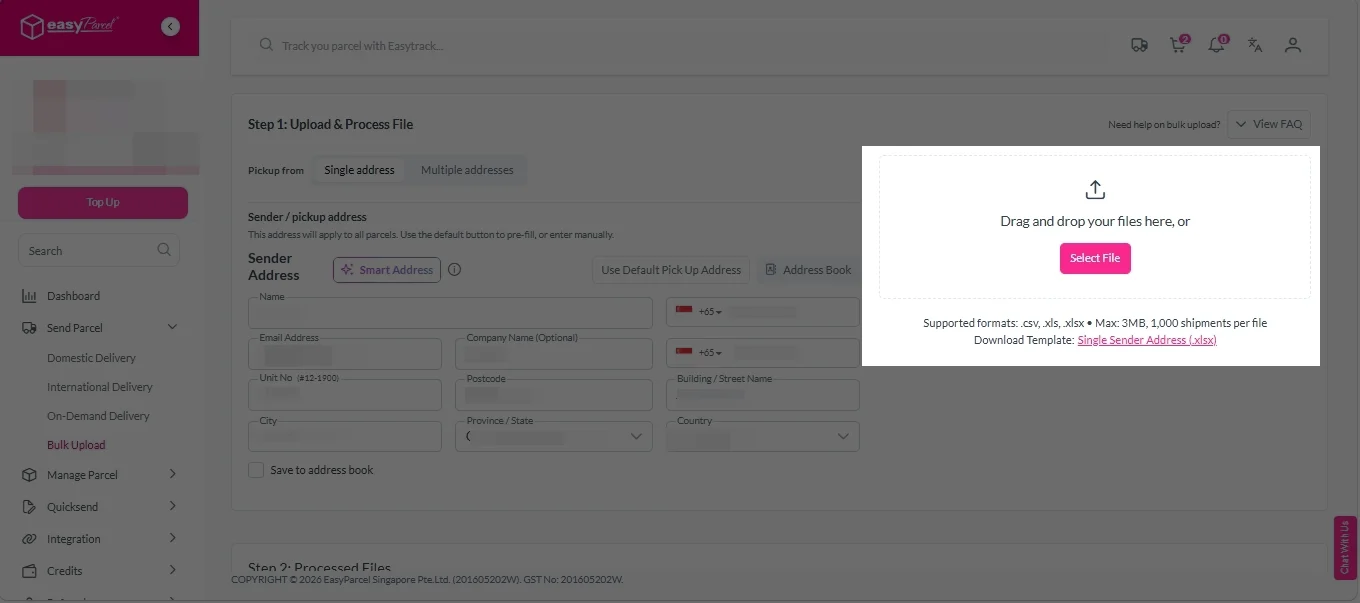Enable Save to address book
The height and width of the screenshot is (603, 1360).
click(256, 469)
